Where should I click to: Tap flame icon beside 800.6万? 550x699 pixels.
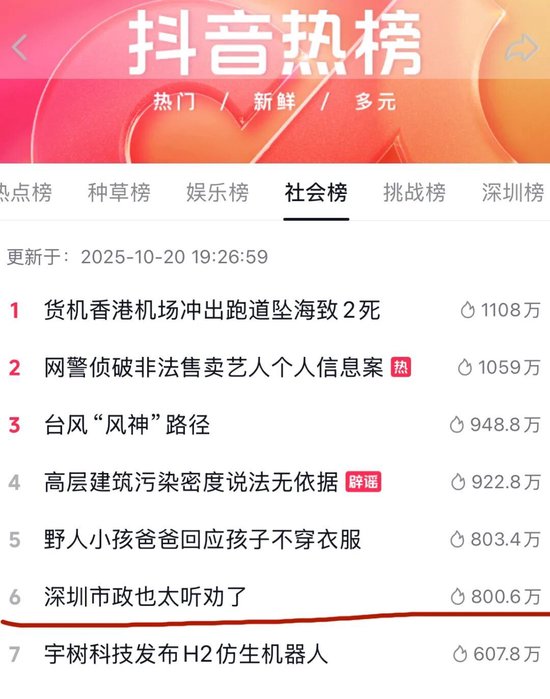pos(458,596)
